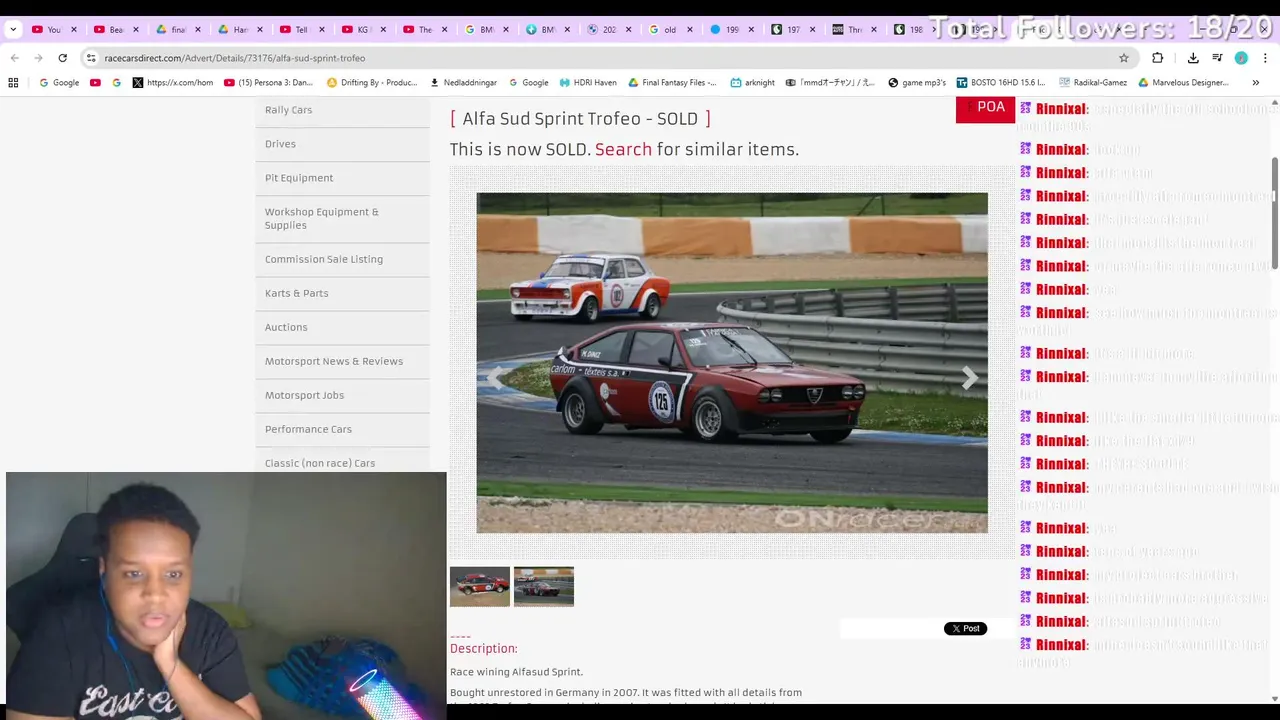Open the Google apps grid in bookmarks bar
The height and width of the screenshot is (720, 1280).
coord(13,83)
